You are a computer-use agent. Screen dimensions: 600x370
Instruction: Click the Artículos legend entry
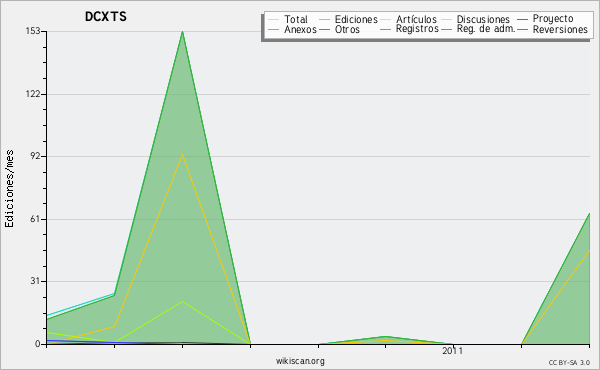tap(408, 19)
